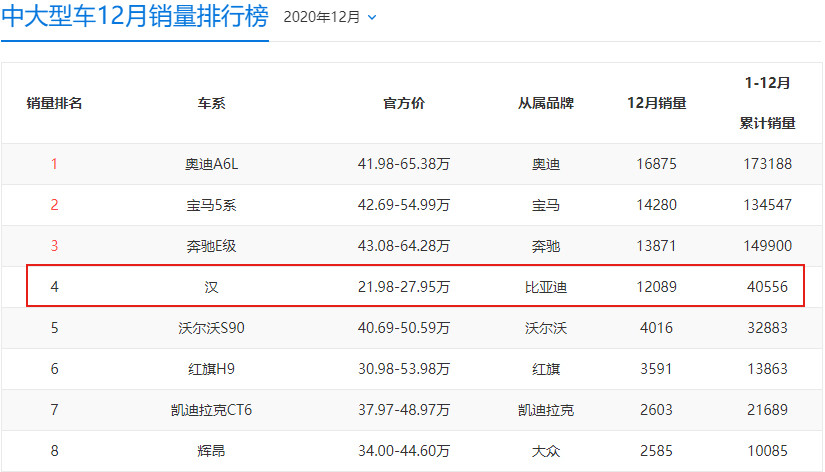
Task: Click rank number 5 for 沃尔沃S90
Action: tap(54, 328)
